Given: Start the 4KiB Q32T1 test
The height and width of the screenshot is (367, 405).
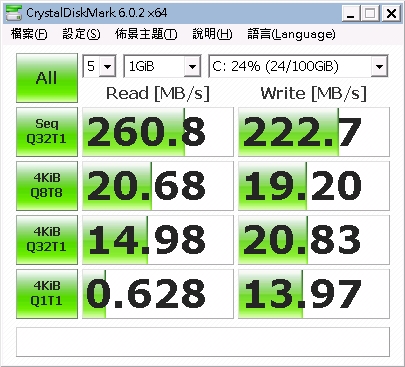Looking at the screenshot, I should (x=47, y=240).
